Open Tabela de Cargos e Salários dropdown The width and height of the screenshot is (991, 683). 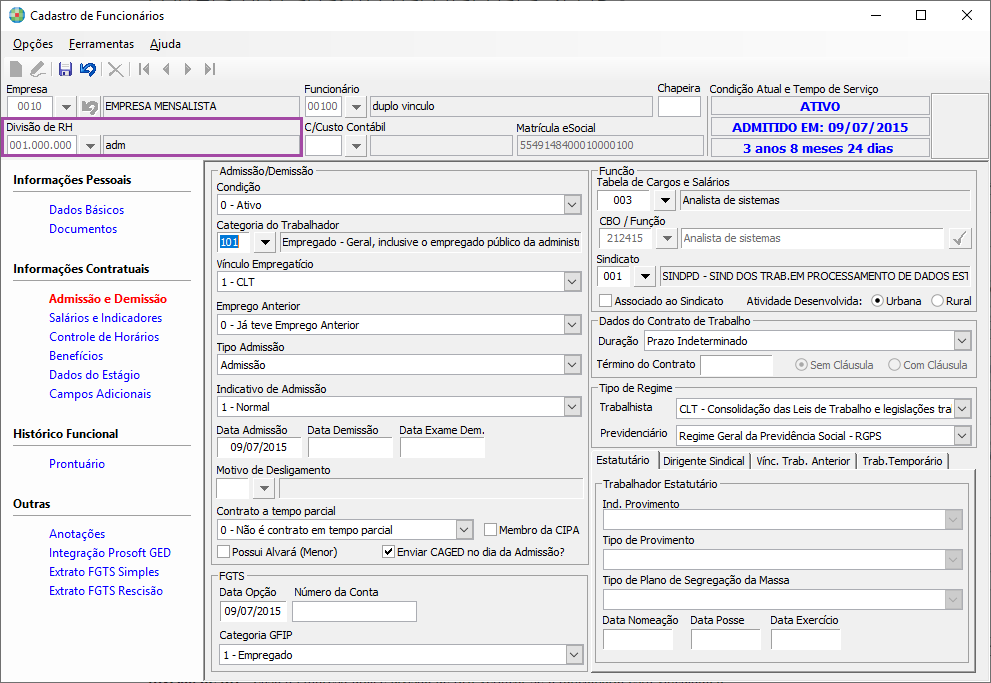[x=664, y=200]
